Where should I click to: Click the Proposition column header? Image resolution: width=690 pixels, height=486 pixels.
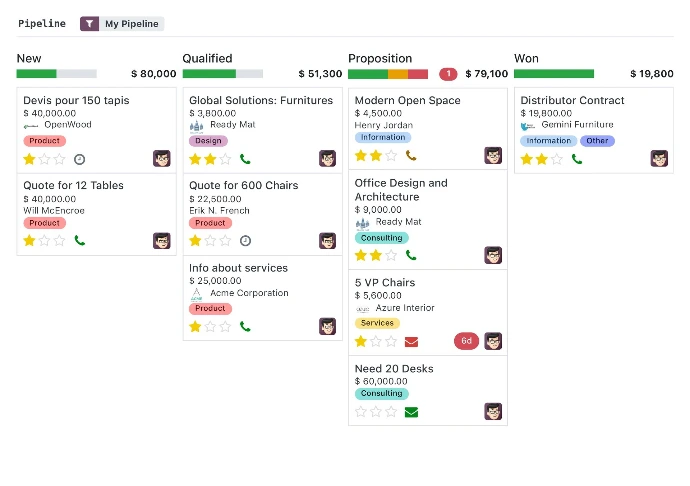pos(380,58)
